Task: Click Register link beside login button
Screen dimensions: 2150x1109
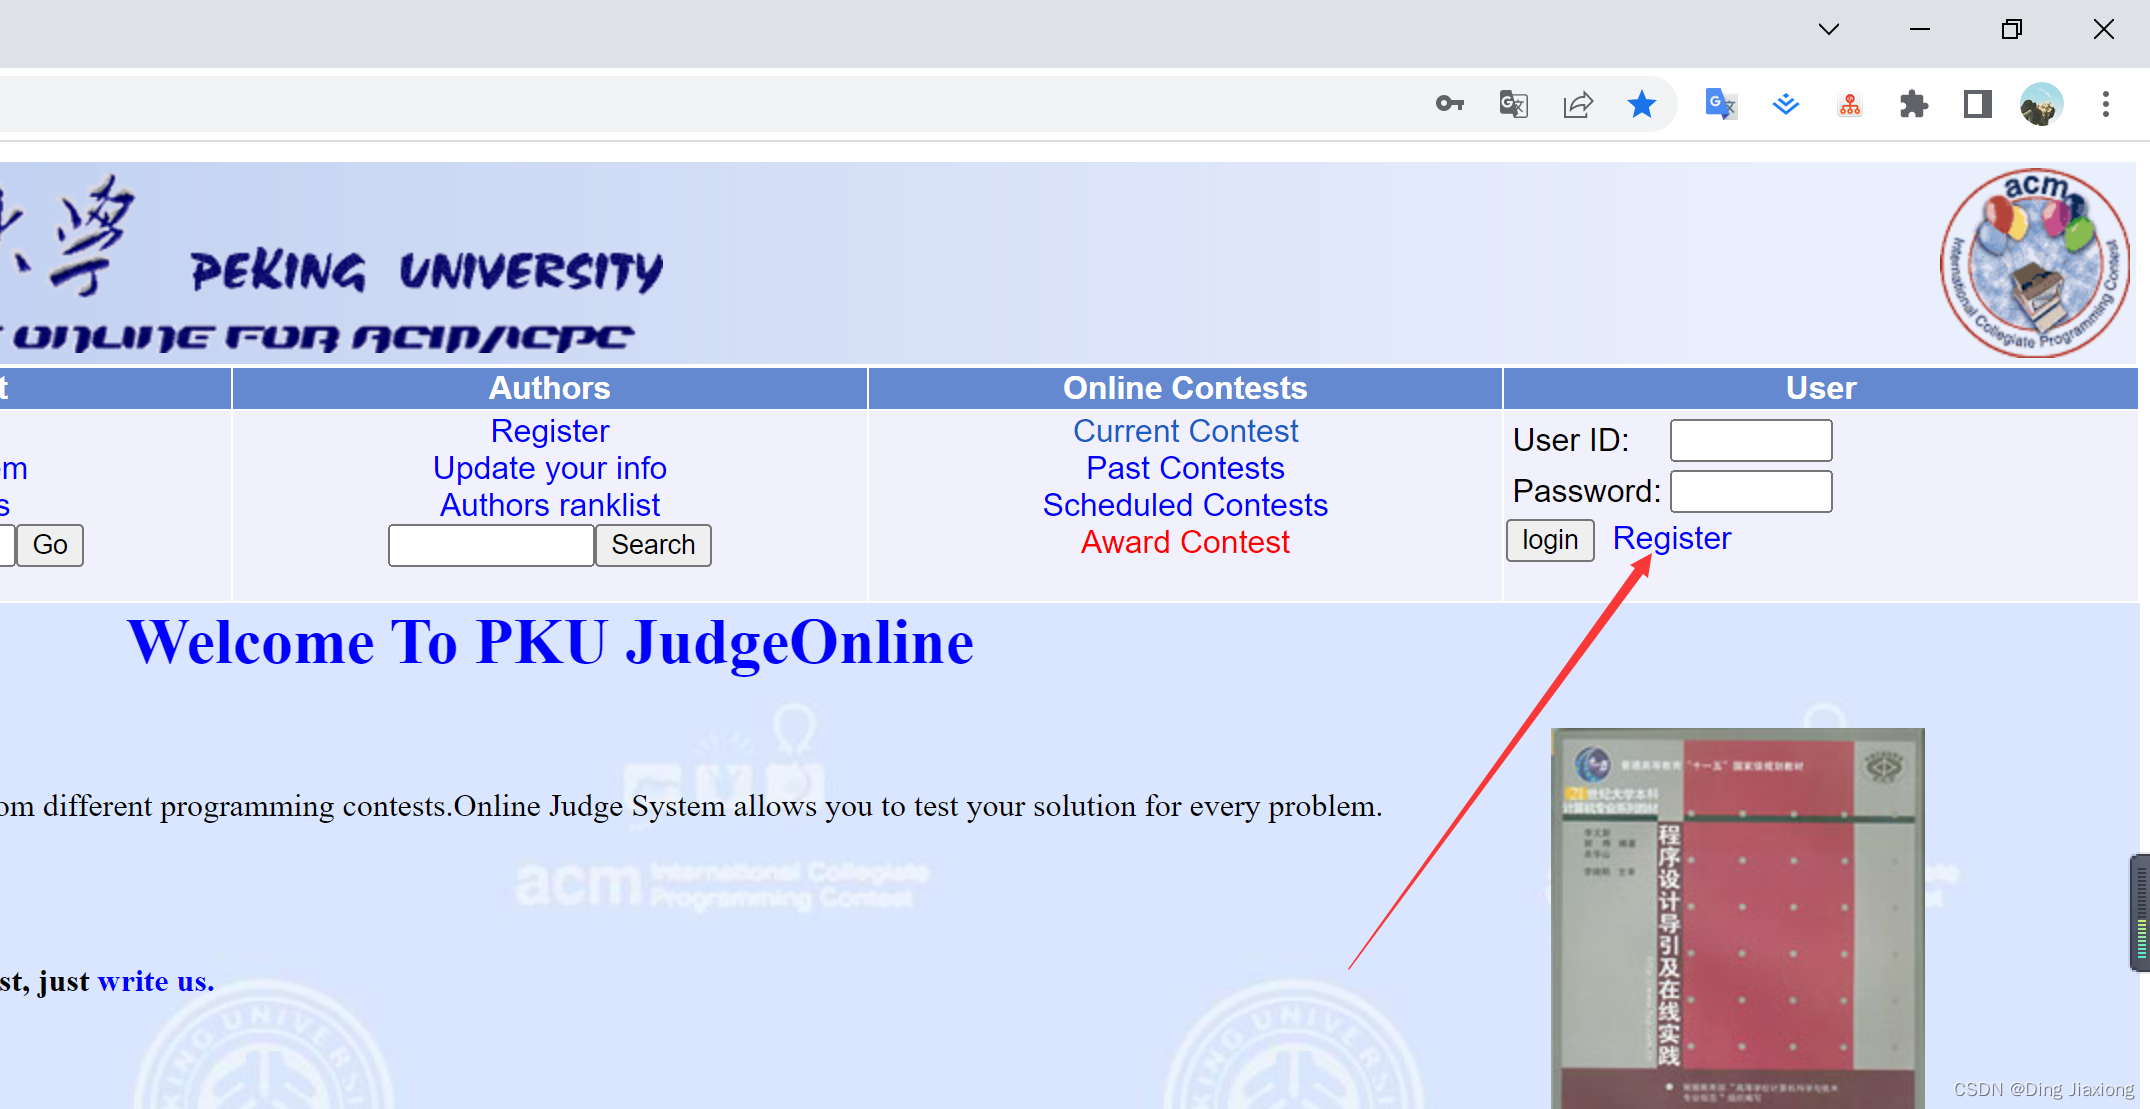Action: [x=1671, y=538]
